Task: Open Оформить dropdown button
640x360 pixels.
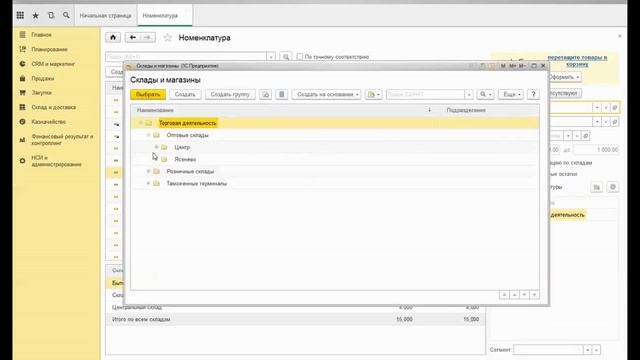Action: (x=564, y=77)
